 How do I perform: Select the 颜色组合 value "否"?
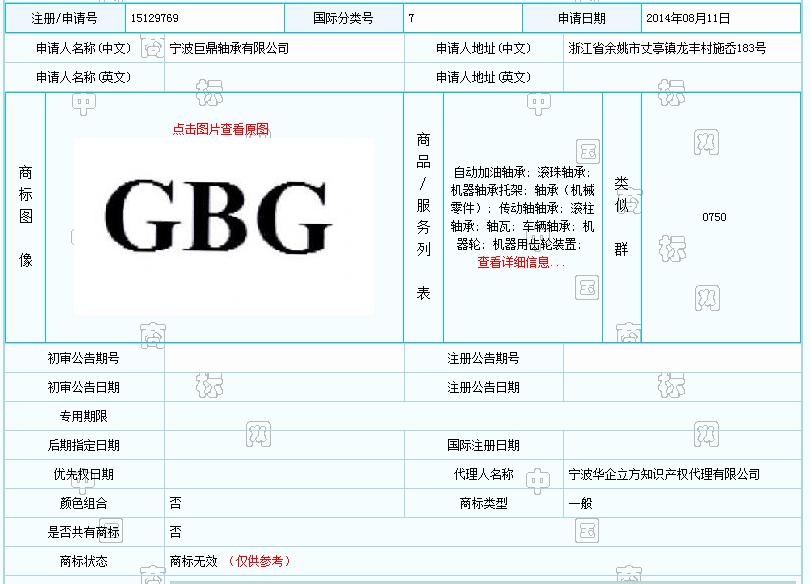[x=176, y=503]
